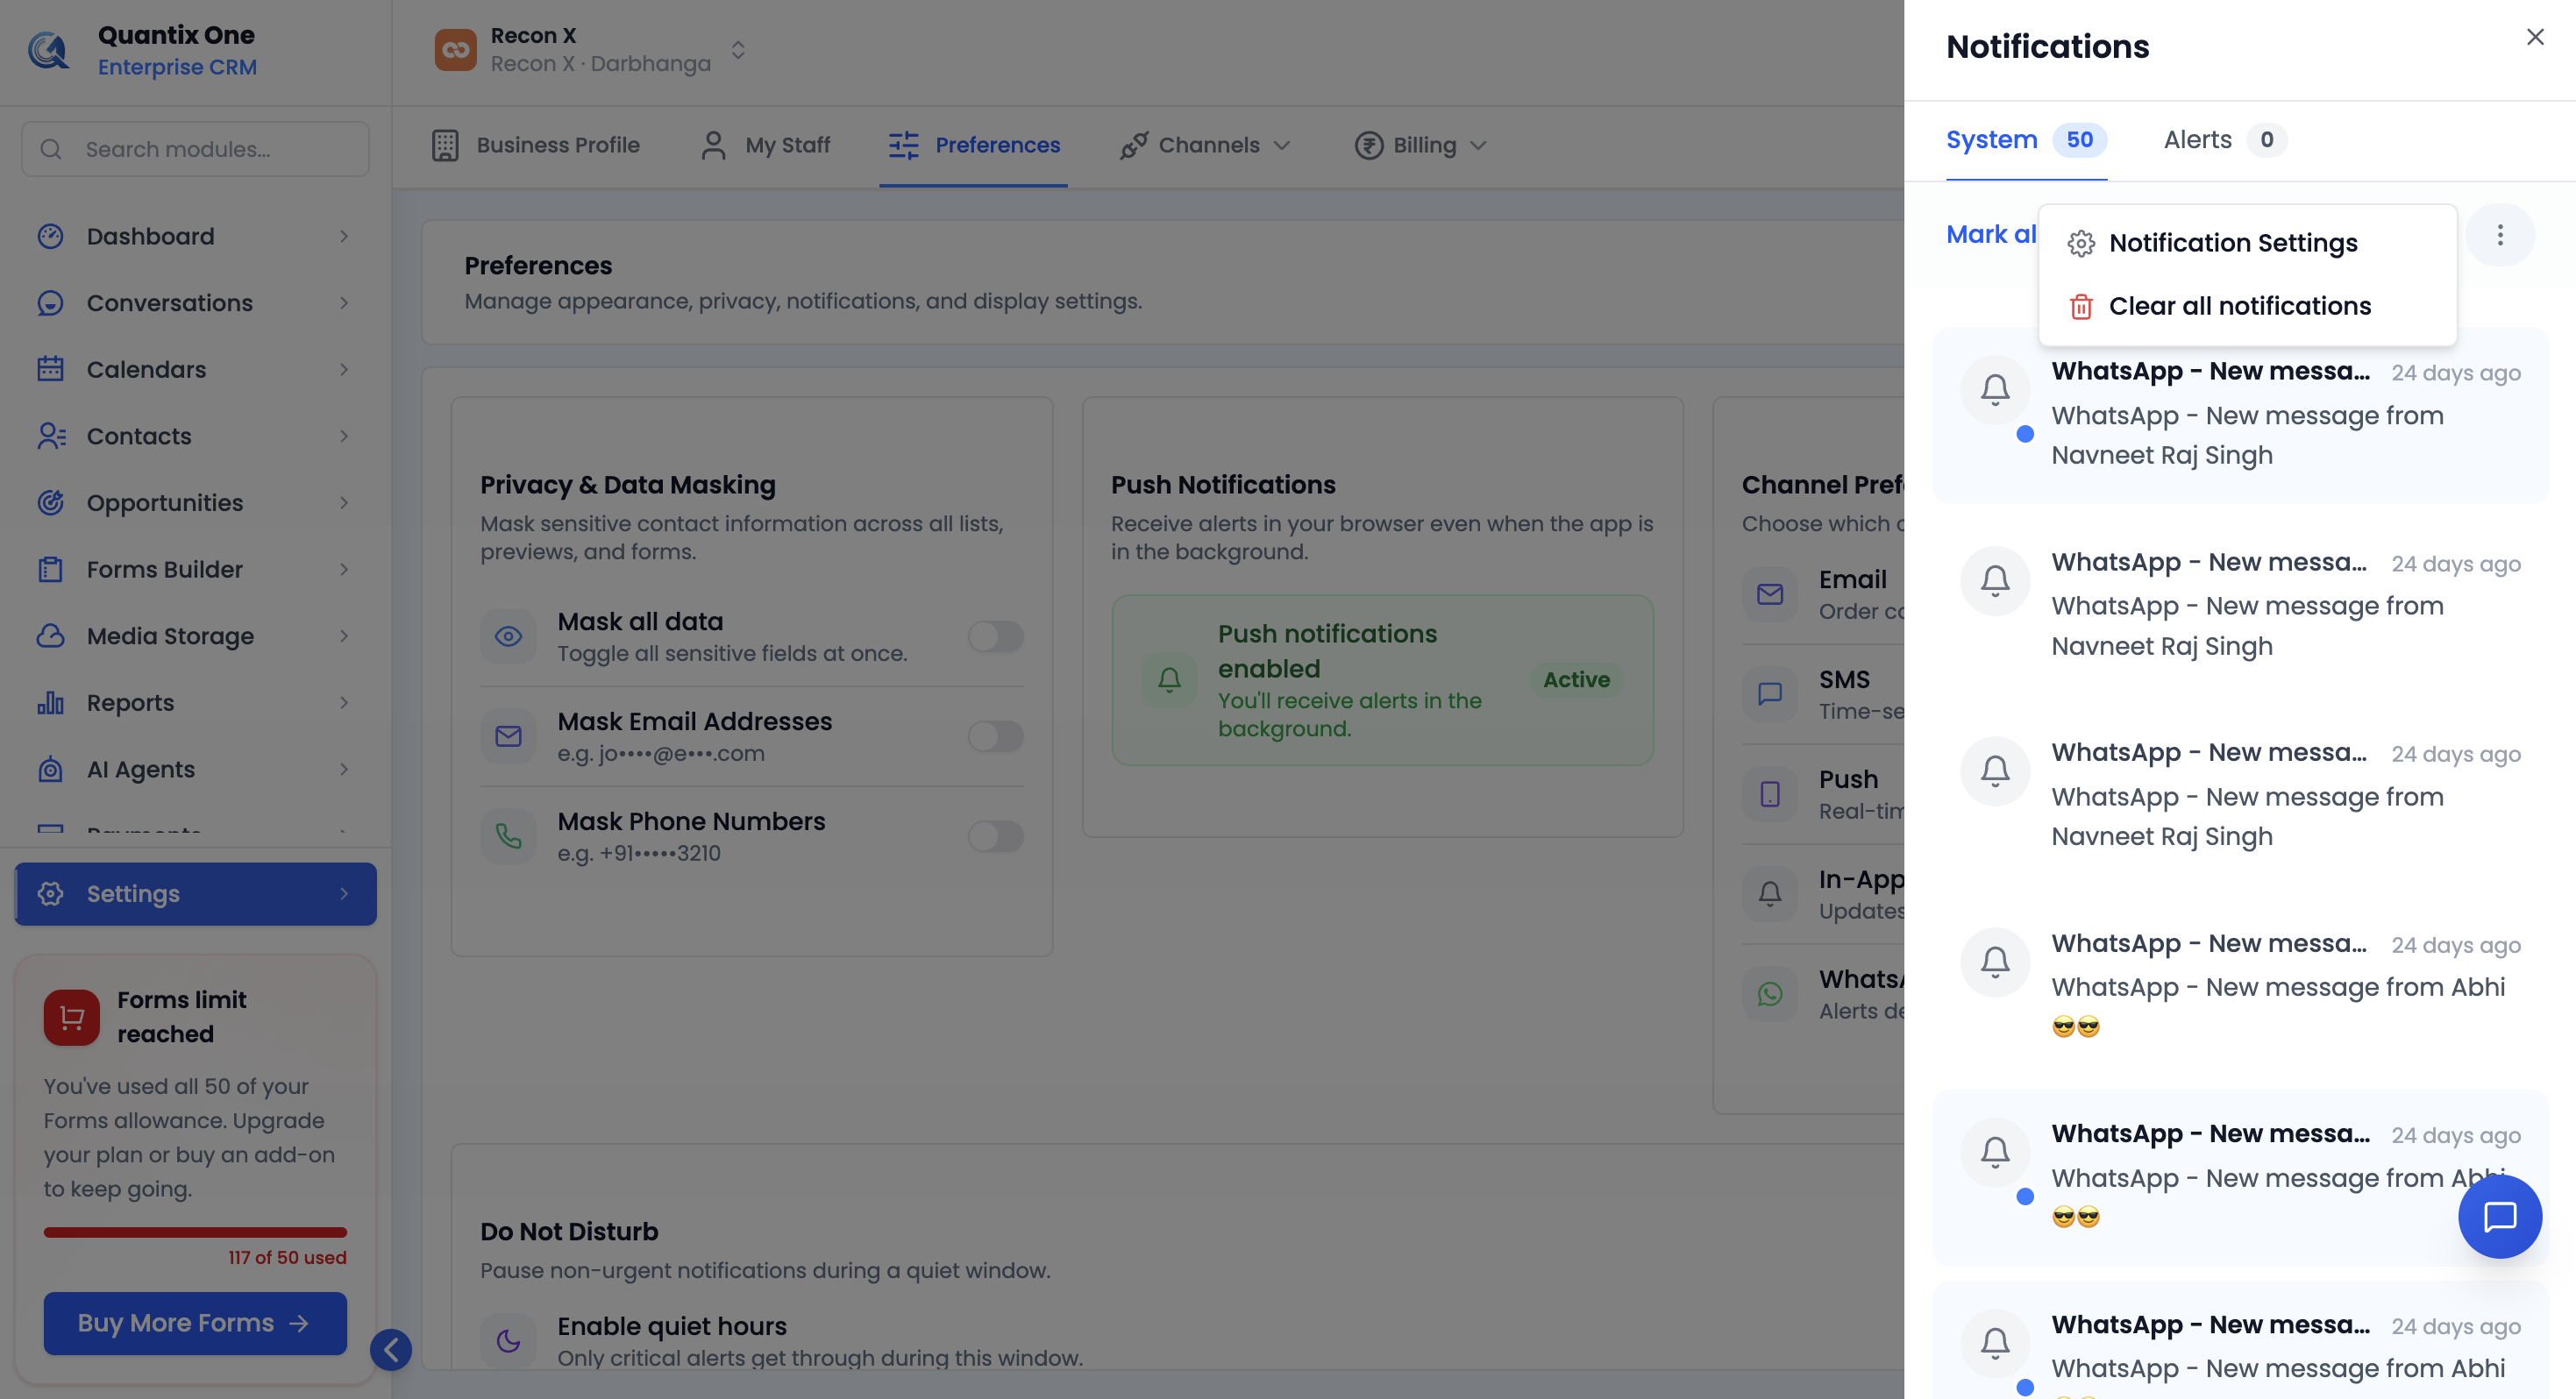
Task: Open the Channels dropdown tab
Action: click(x=1205, y=145)
